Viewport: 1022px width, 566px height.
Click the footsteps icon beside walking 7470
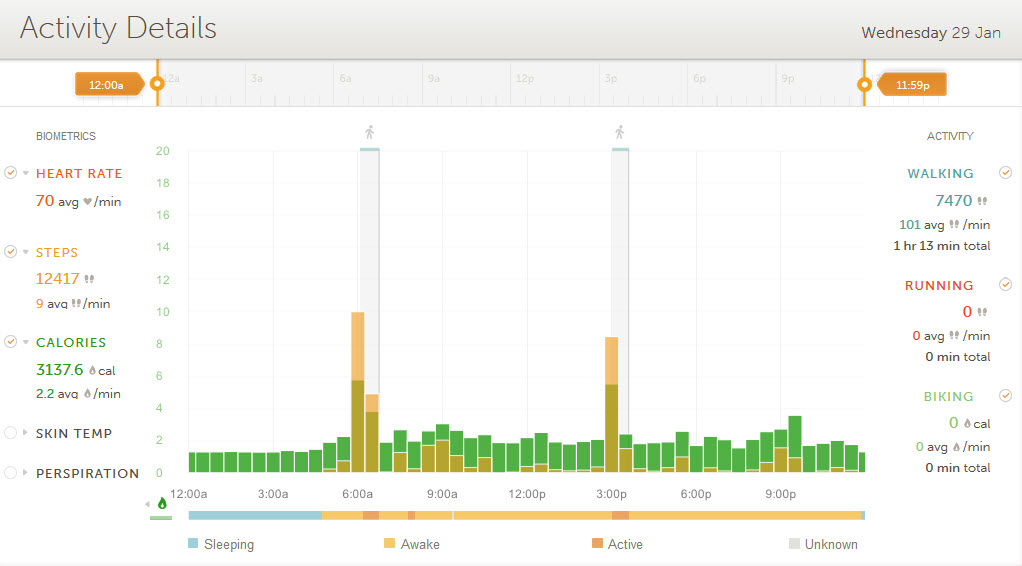coord(982,201)
